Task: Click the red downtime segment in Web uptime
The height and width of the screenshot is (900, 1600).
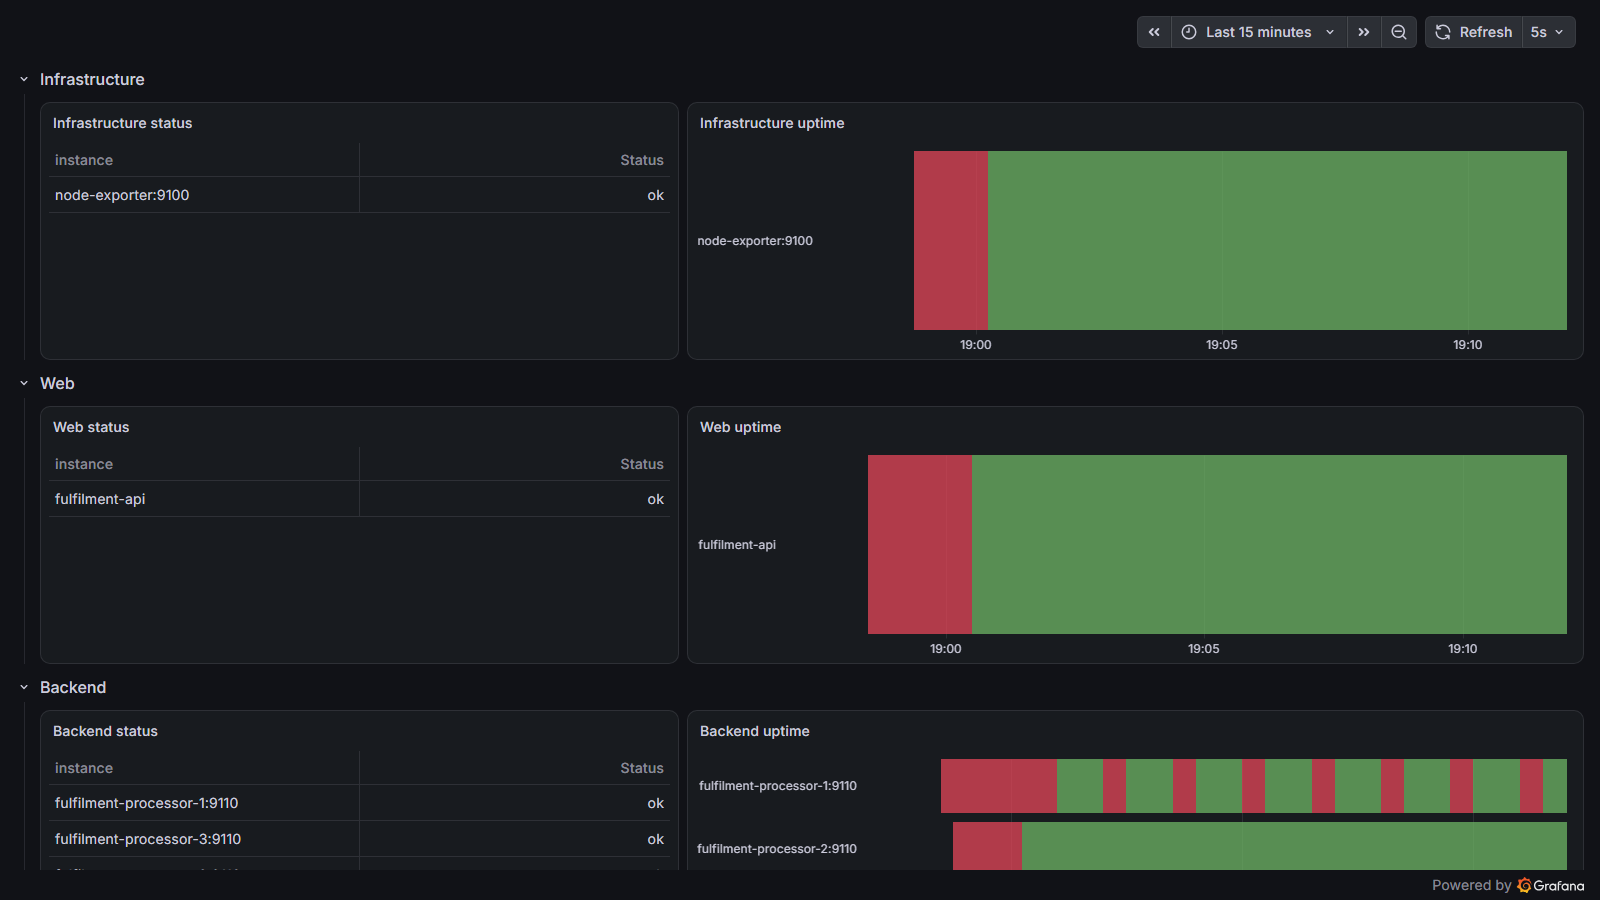Action: click(x=920, y=544)
